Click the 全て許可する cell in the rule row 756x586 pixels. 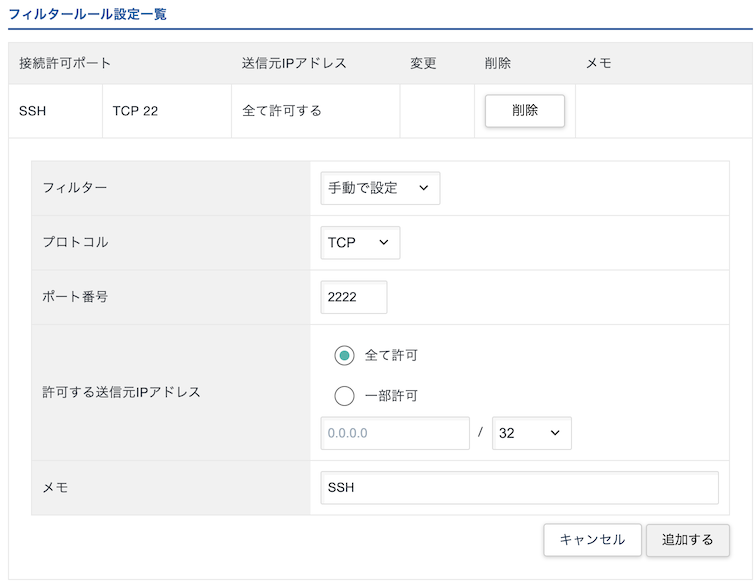click(x=282, y=111)
